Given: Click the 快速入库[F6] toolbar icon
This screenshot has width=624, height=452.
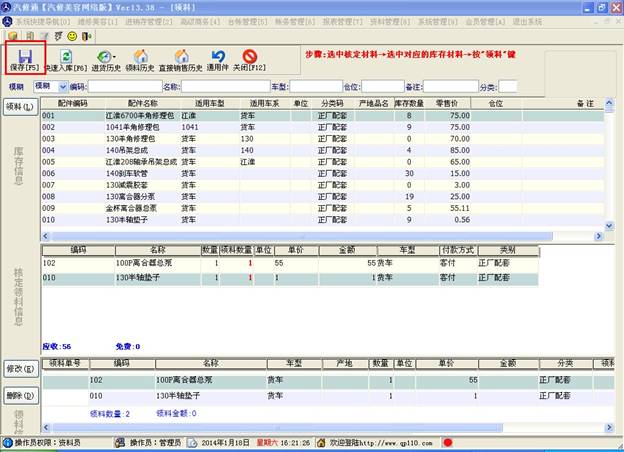Looking at the screenshot, I should pyautogui.click(x=65, y=62).
